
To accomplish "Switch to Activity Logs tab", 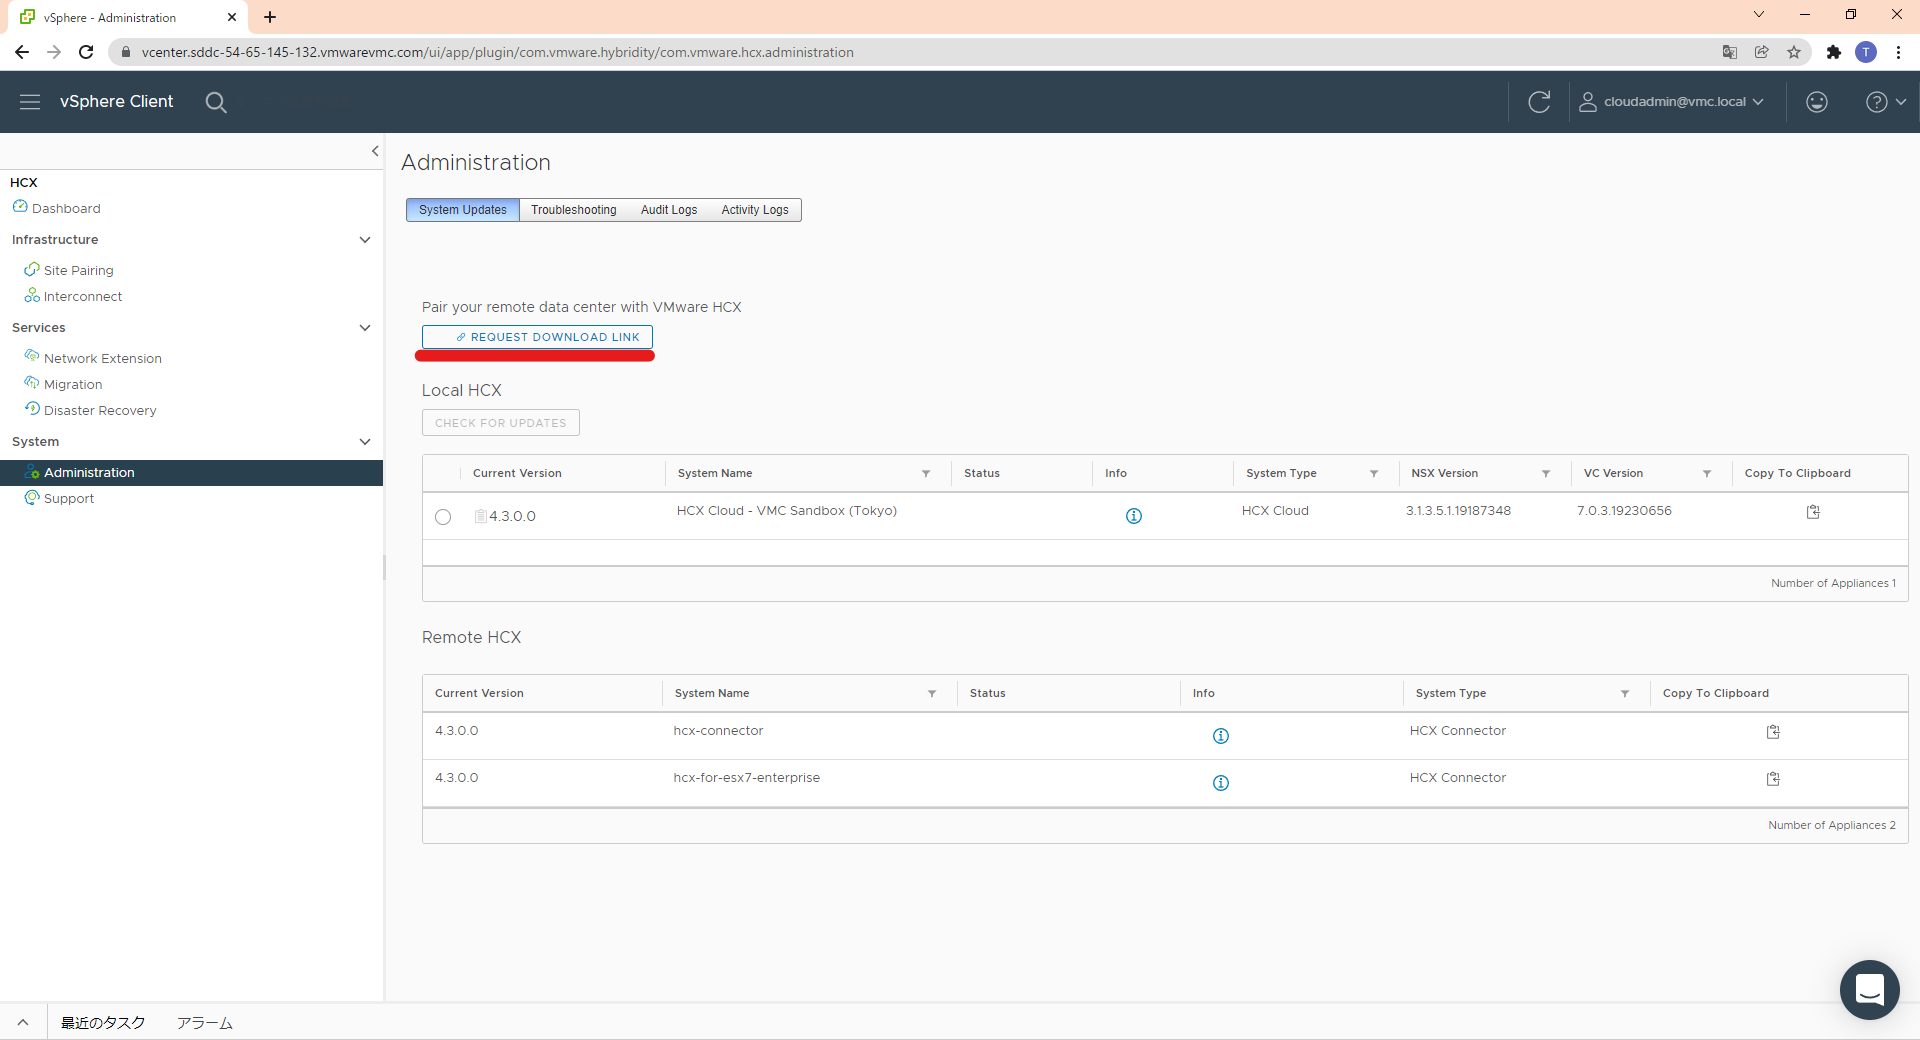I will click(755, 210).
